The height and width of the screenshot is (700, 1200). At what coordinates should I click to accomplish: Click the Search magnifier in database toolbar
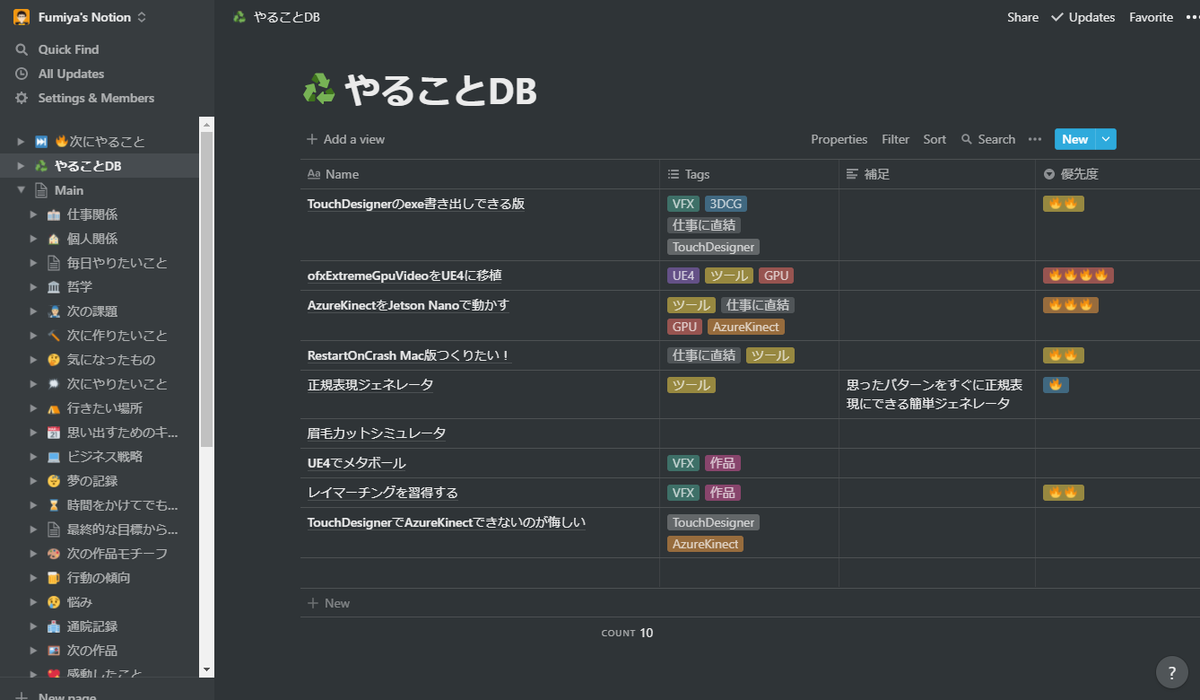tap(966, 140)
